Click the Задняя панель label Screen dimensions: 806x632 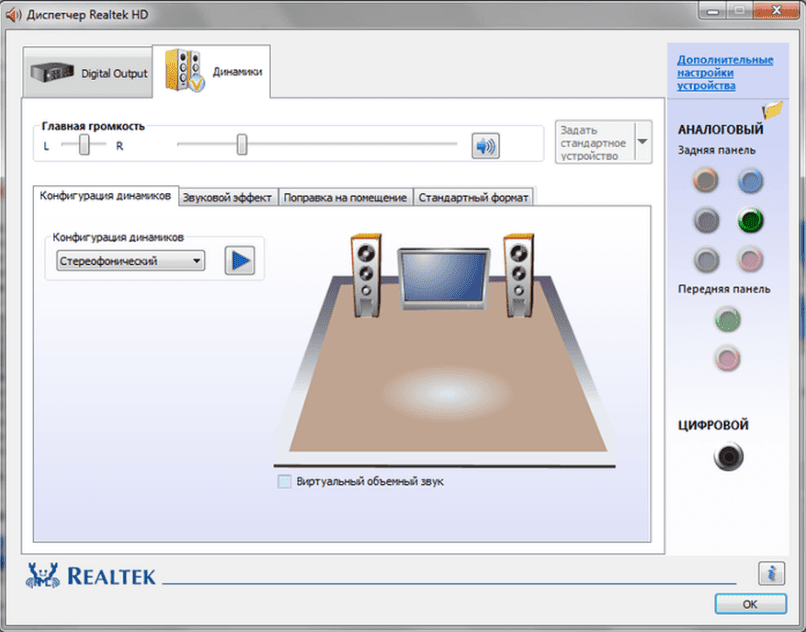coord(717,150)
